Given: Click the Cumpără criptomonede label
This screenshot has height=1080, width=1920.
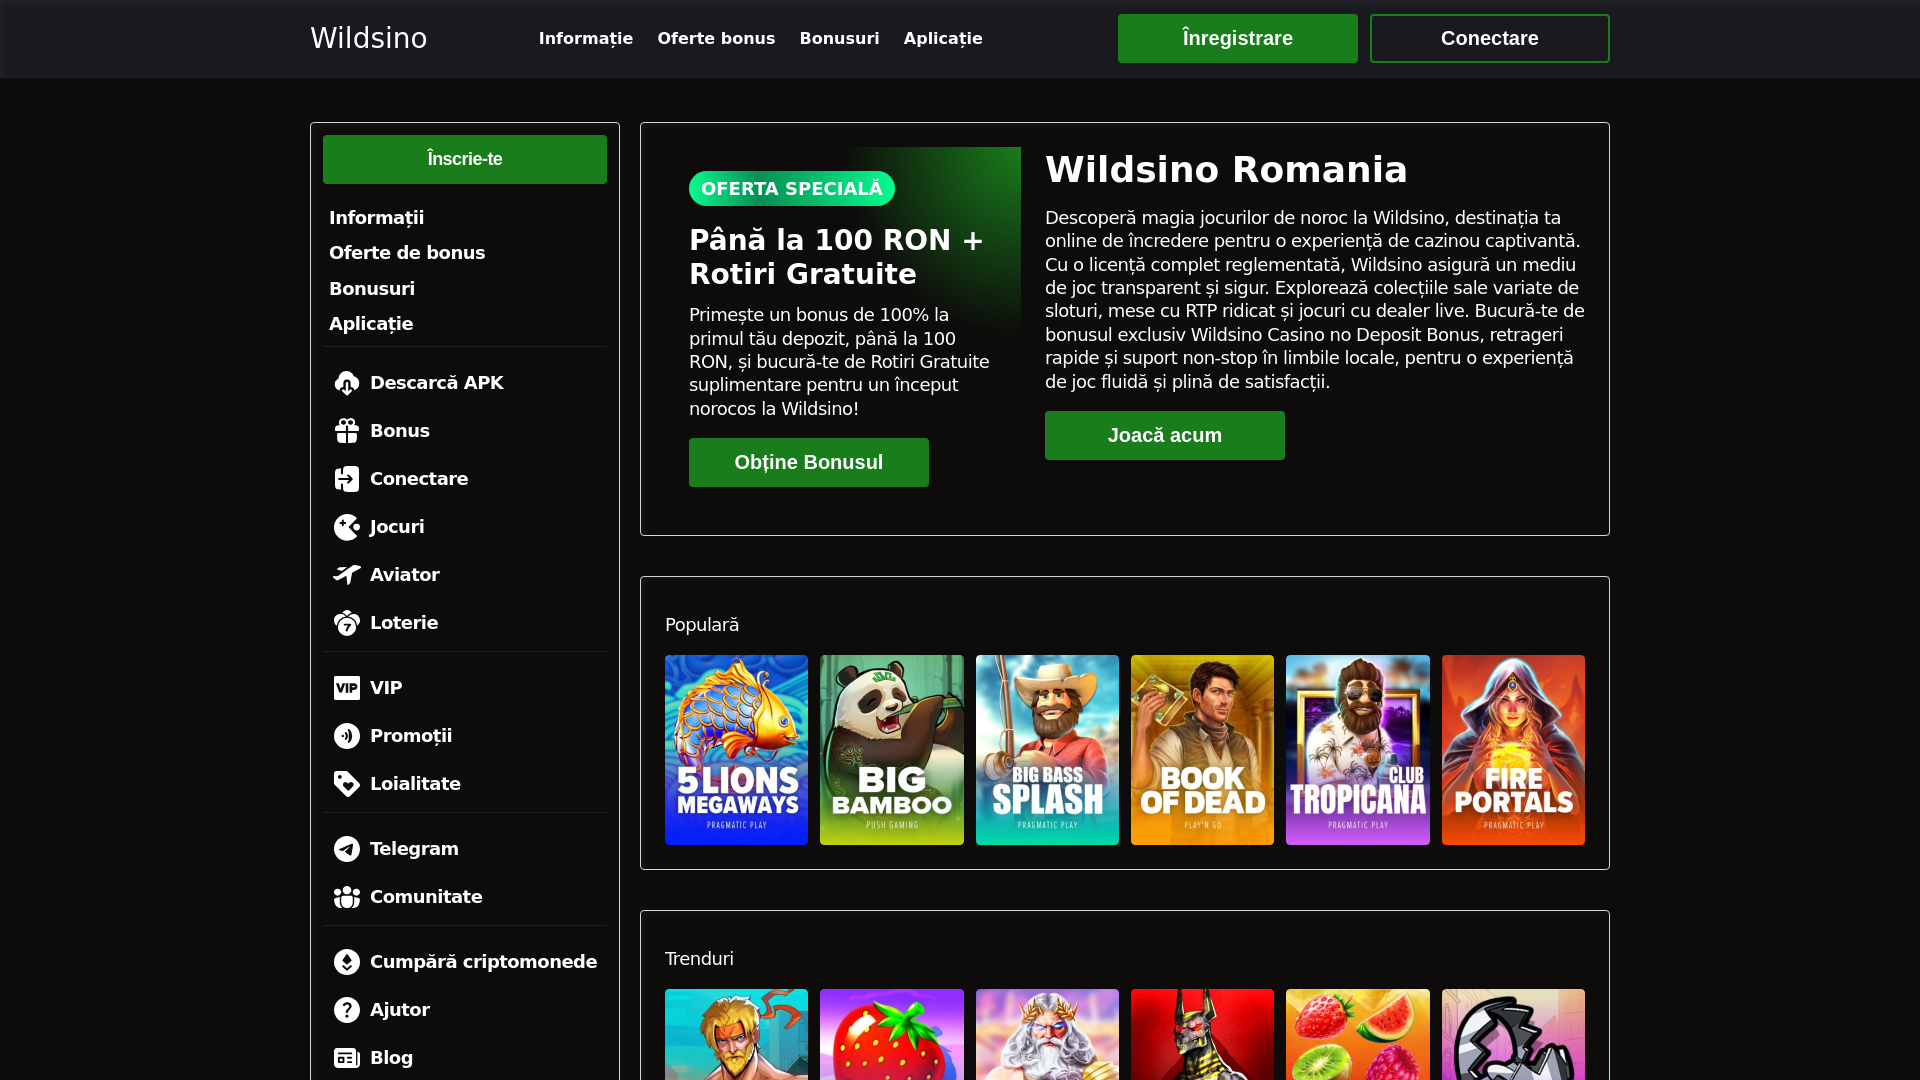Looking at the screenshot, I should pyautogui.click(x=483, y=962).
